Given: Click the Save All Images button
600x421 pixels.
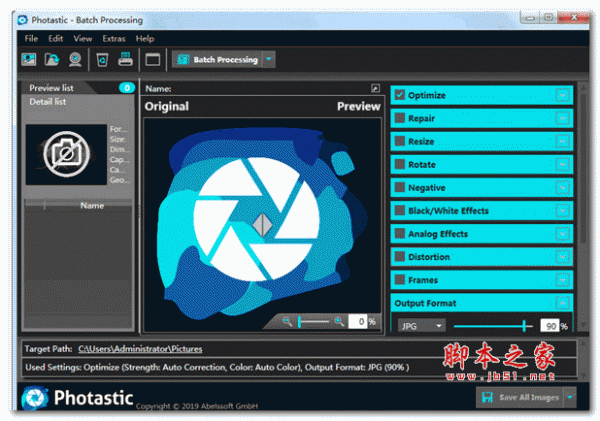Looking at the screenshot, I should click(520, 397).
